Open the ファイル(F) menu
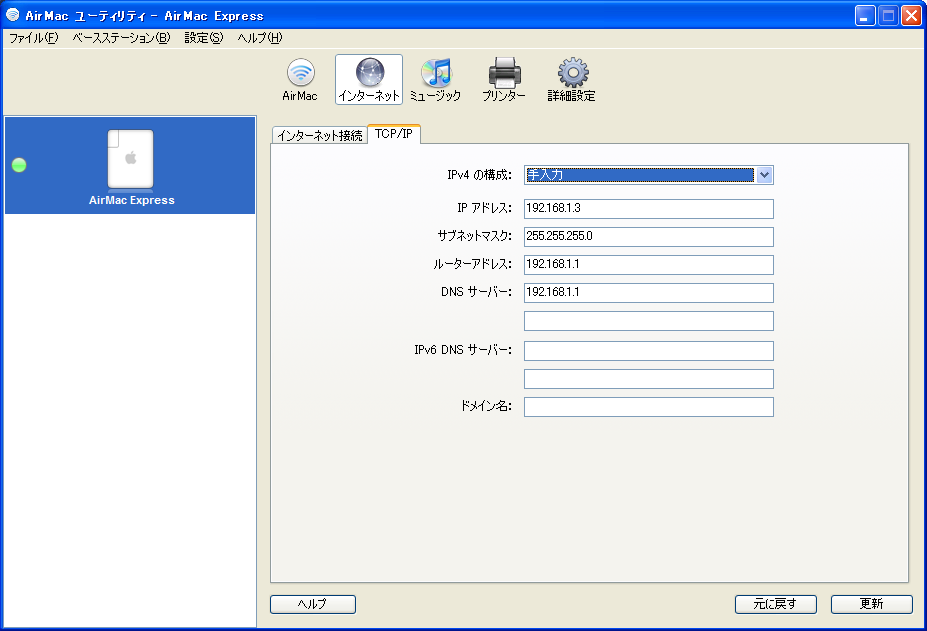This screenshot has height=631, width=927. tap(34, 38)
